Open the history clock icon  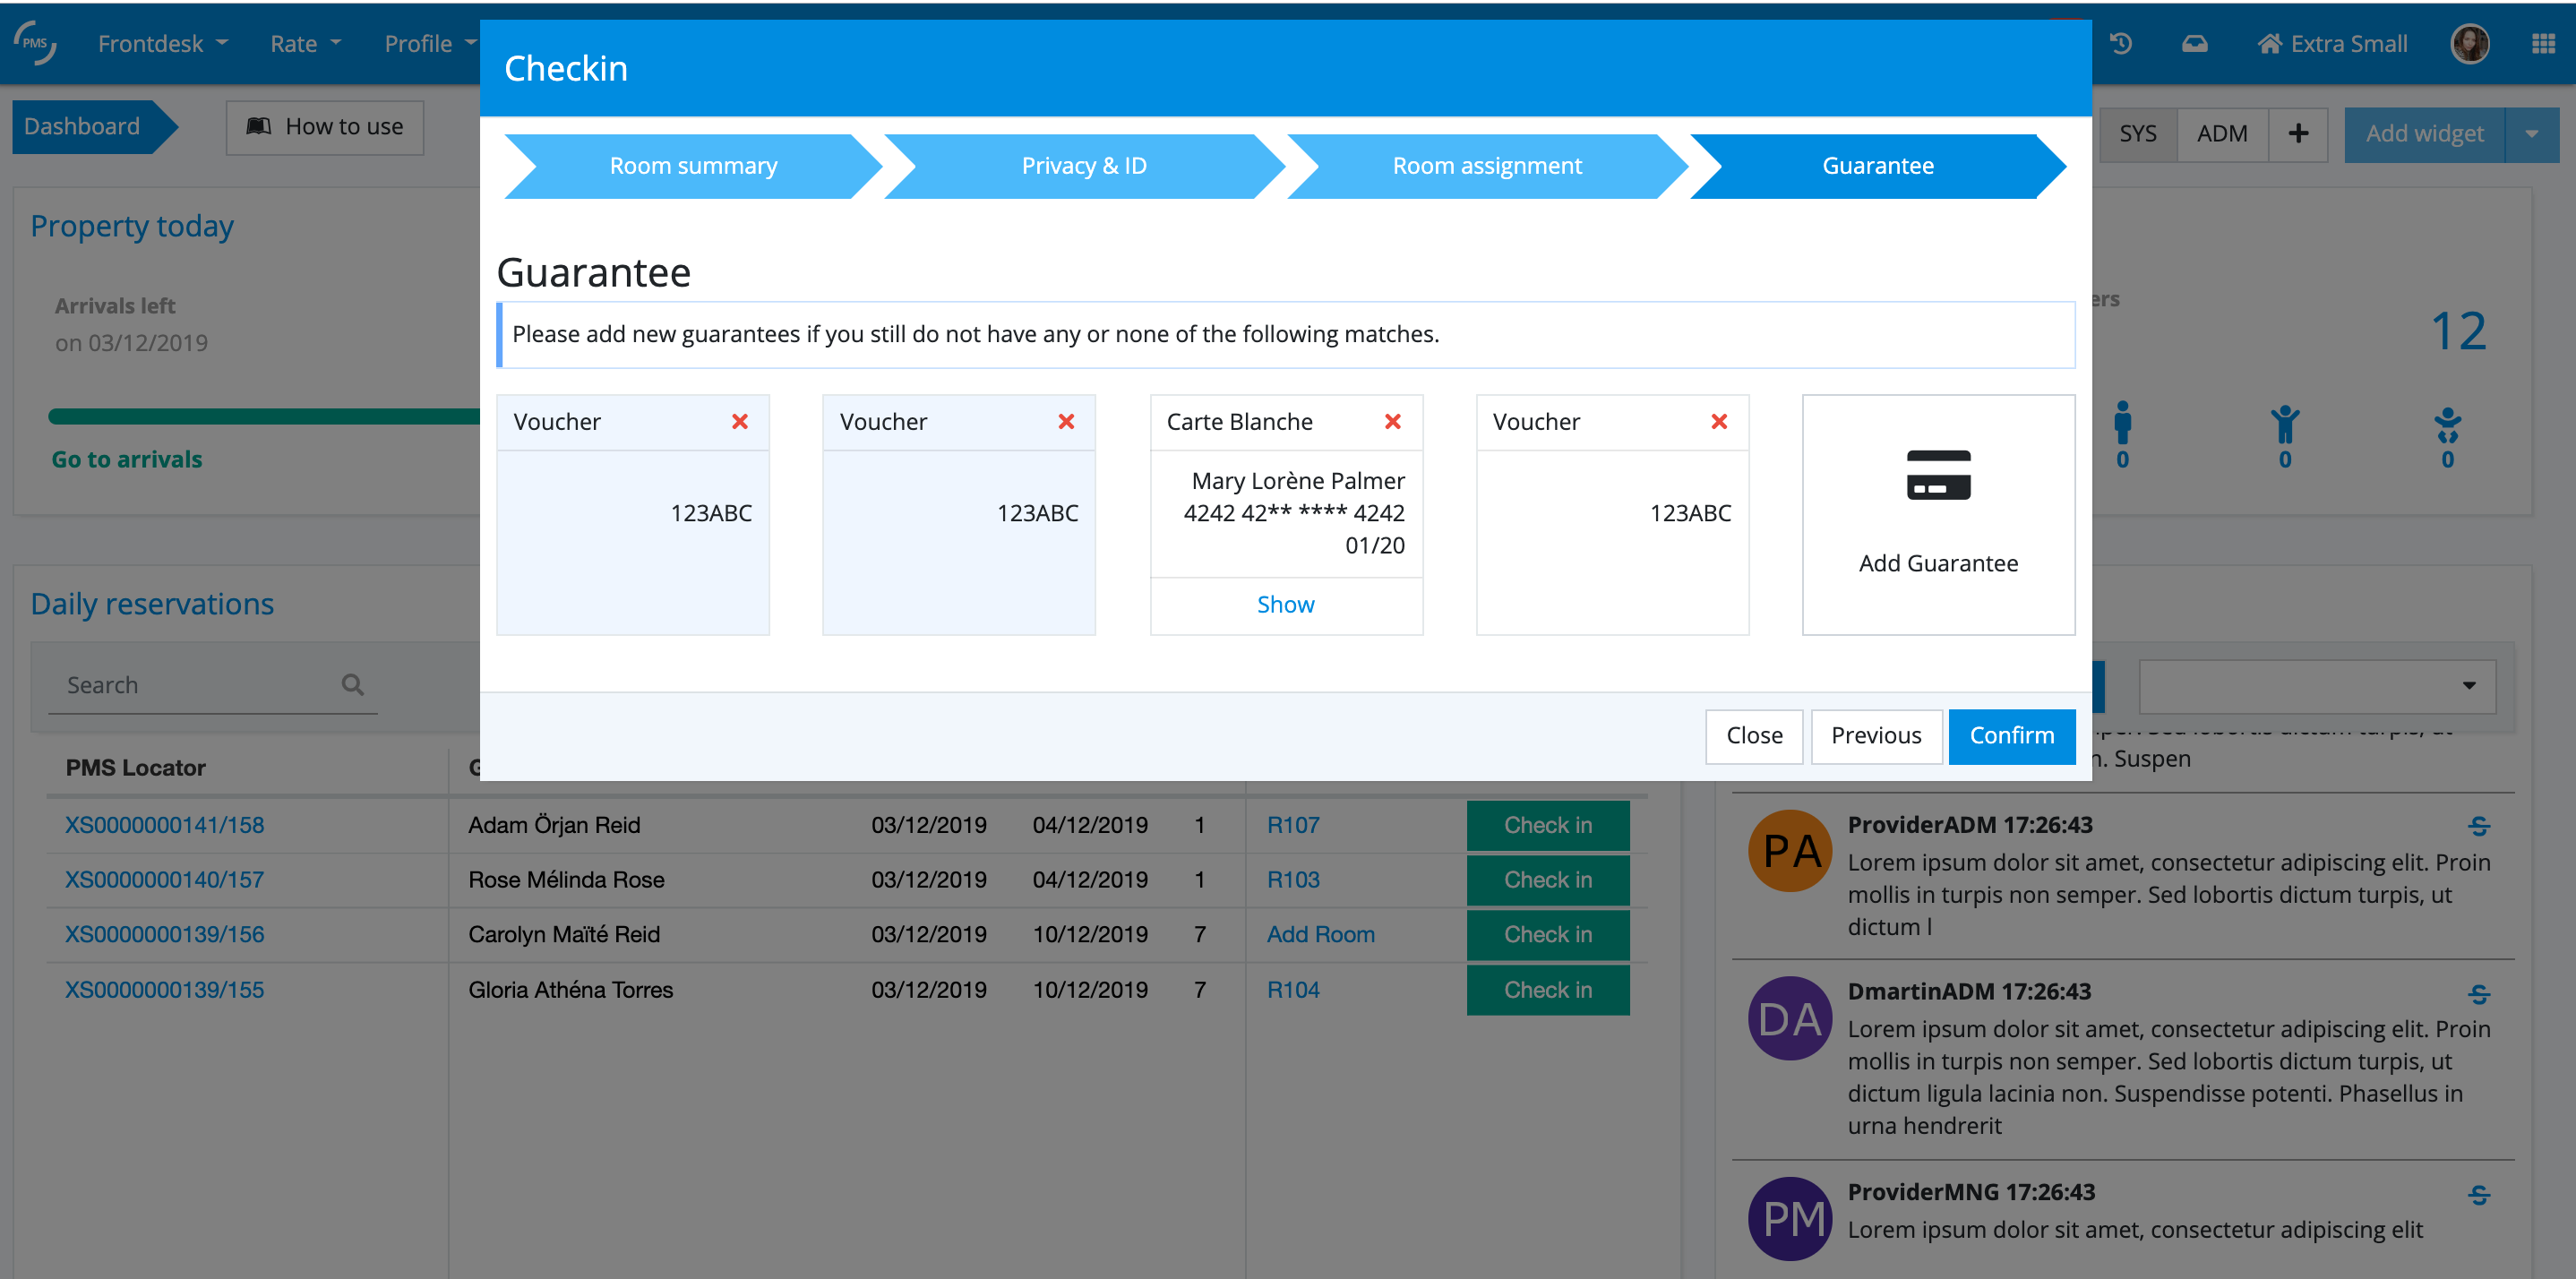pyautogui.click(x=2120, y=44)
